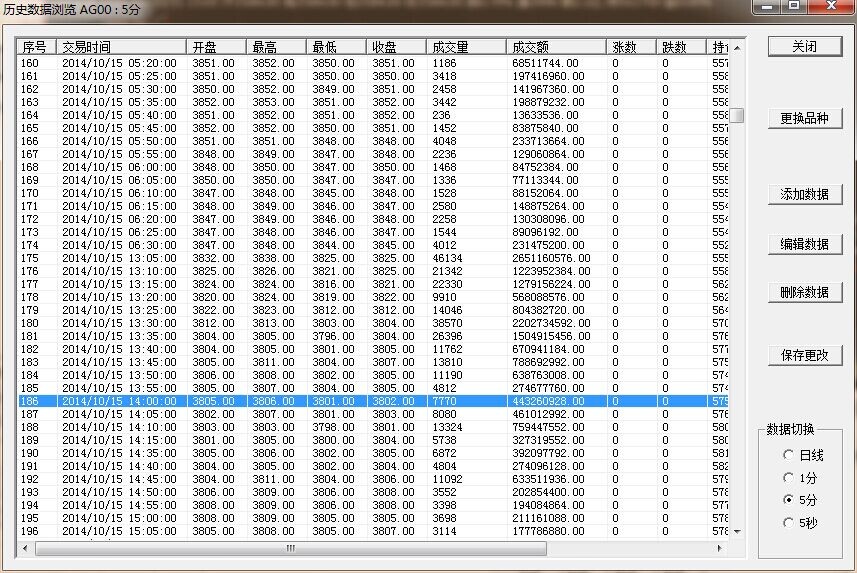The height and width of the screenshot is (573, 857).
Task: Click the 关闭 button
Action: [804, 47]
